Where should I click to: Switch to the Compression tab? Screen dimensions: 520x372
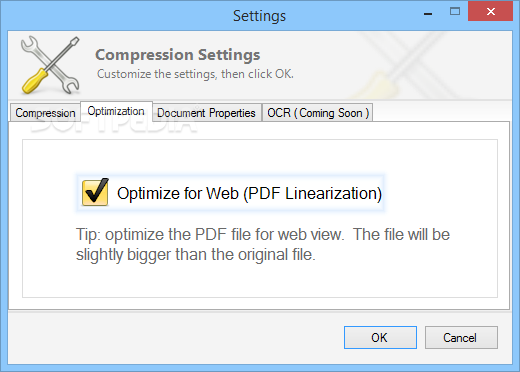[x=45, y=113]
